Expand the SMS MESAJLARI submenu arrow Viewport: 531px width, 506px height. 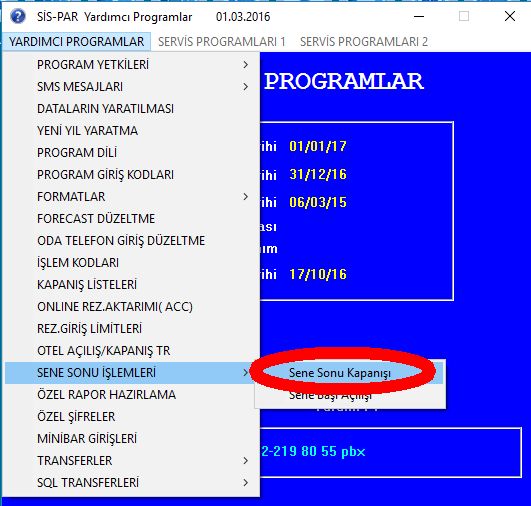(x=246, y=87)
